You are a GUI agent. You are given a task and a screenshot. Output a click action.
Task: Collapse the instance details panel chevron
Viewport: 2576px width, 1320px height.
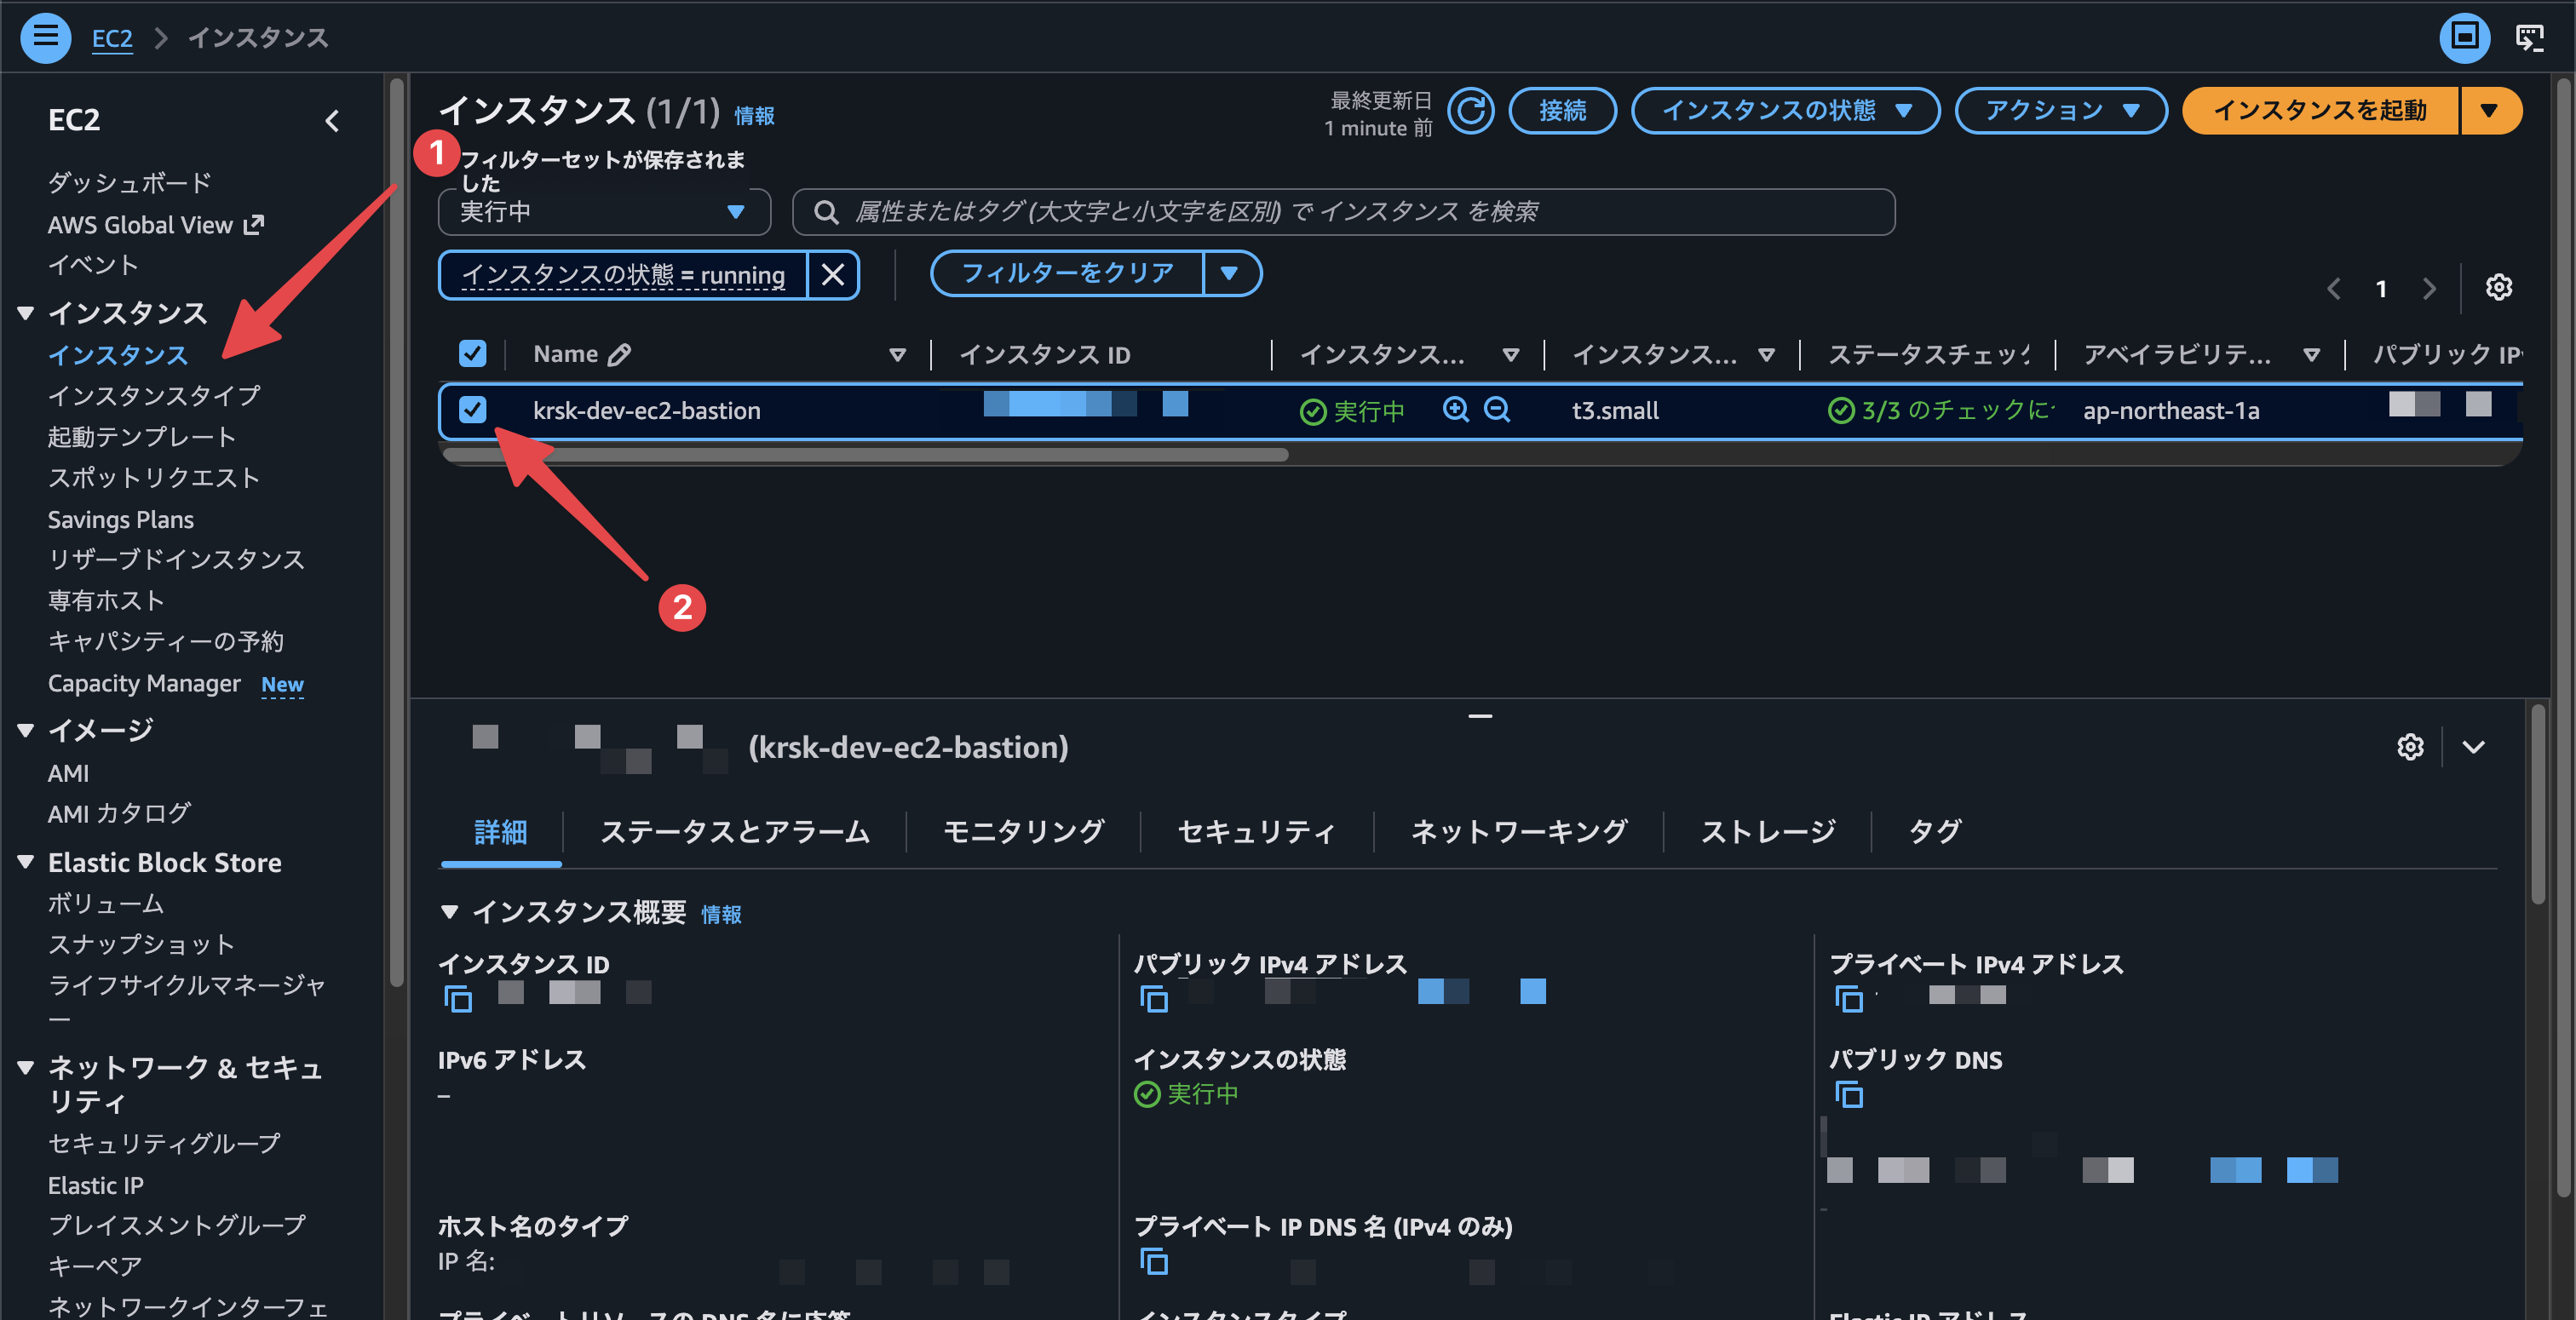(2473, 747)
